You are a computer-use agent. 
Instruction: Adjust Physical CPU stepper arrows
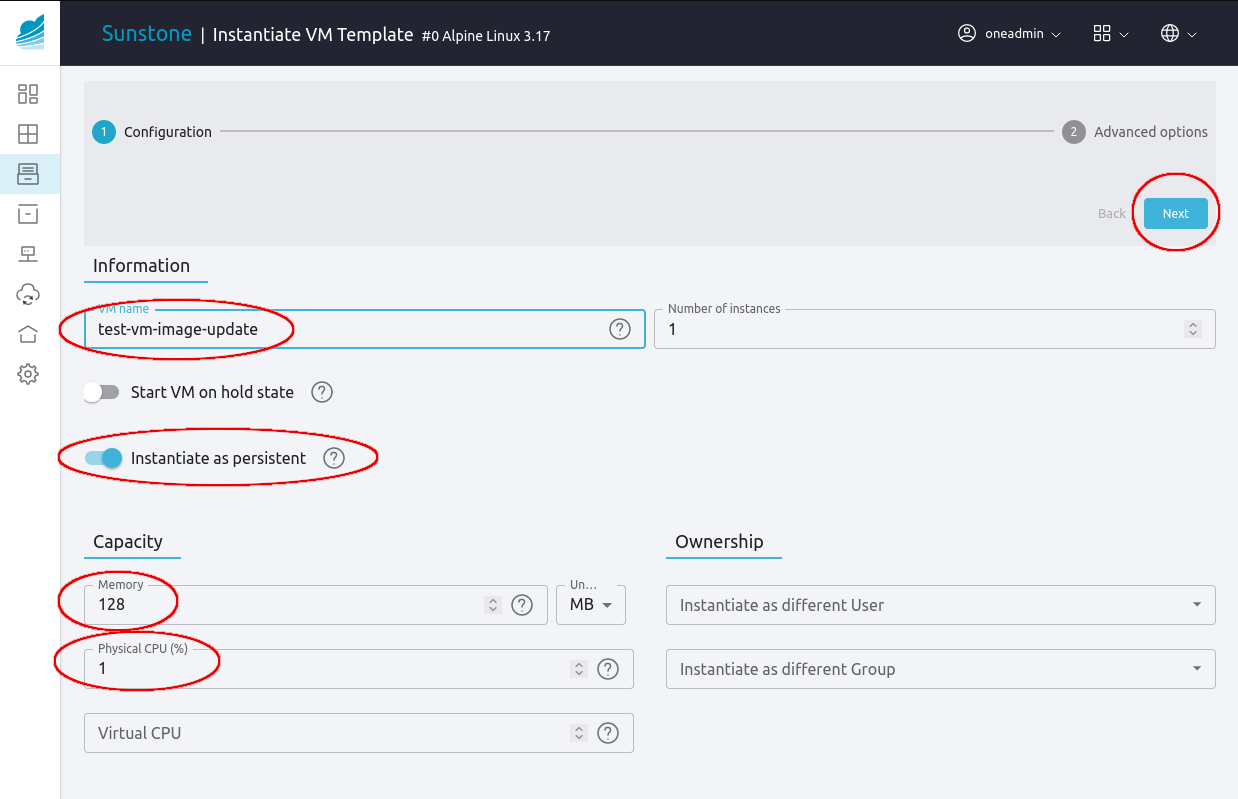578,669
